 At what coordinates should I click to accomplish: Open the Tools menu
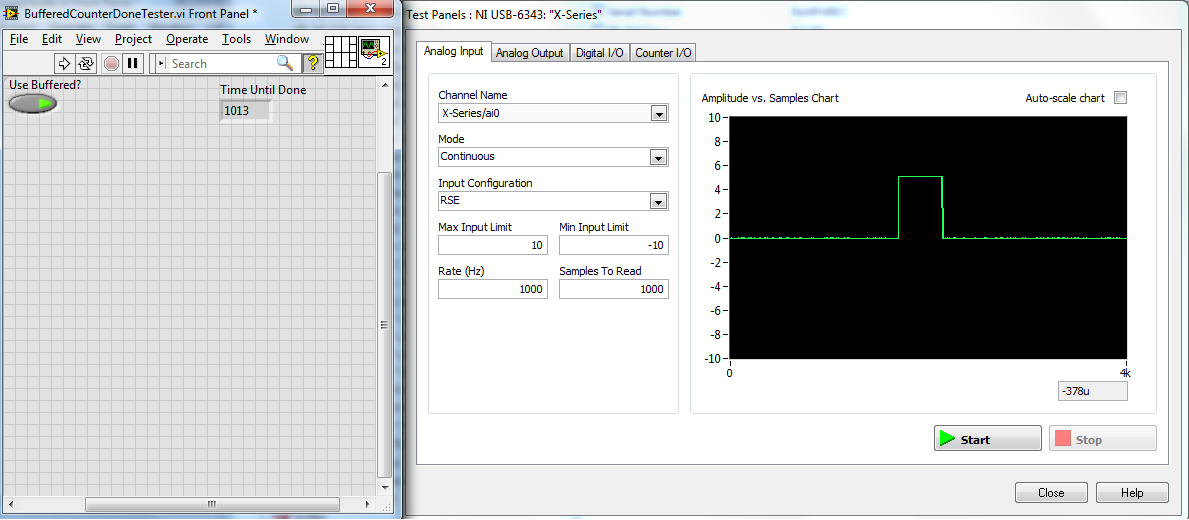point(237,39)
